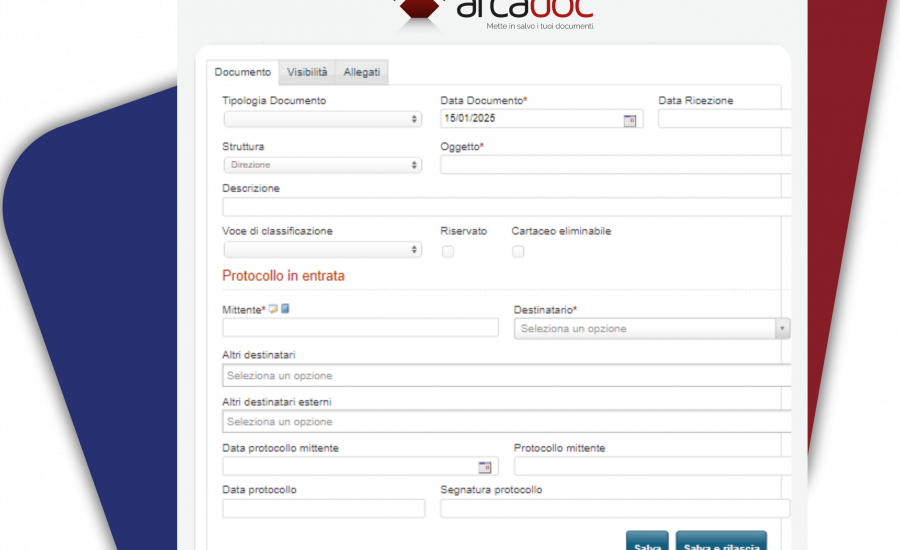Screen dimensions: 900x550
Task: Click the Salva button
Action: pyautogui.click(x=647, y=541)
